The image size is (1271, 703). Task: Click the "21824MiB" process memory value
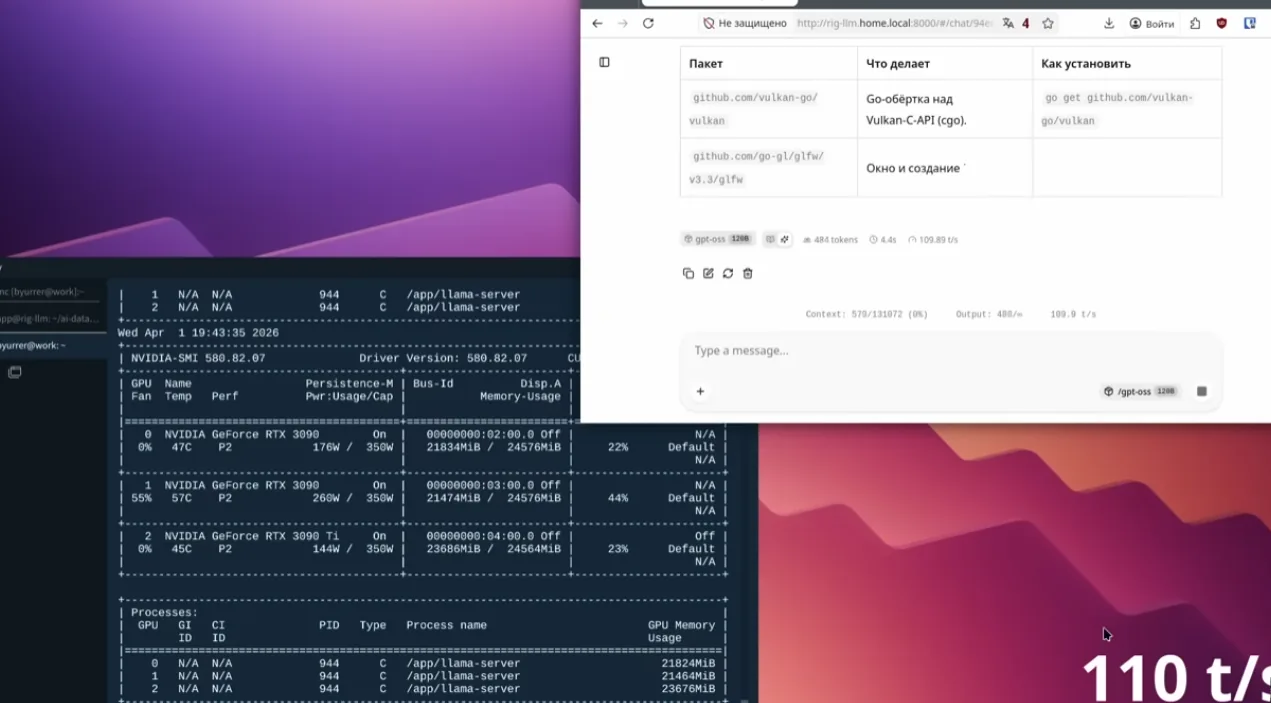(x=688, y=663)
